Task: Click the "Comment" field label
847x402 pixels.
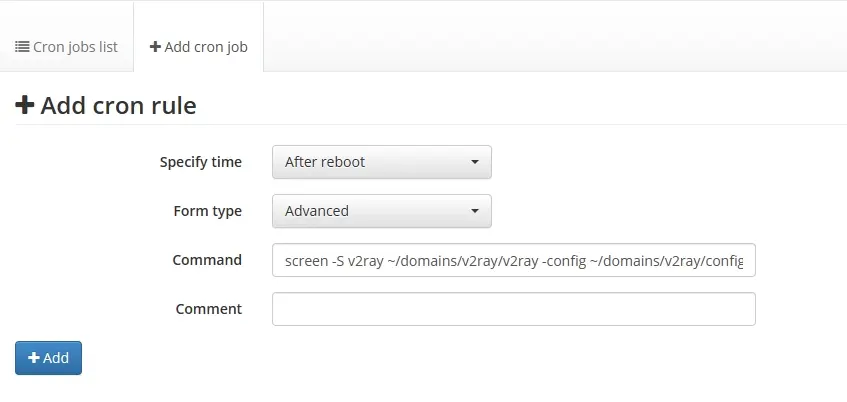Action: click(x=208, y=309)
